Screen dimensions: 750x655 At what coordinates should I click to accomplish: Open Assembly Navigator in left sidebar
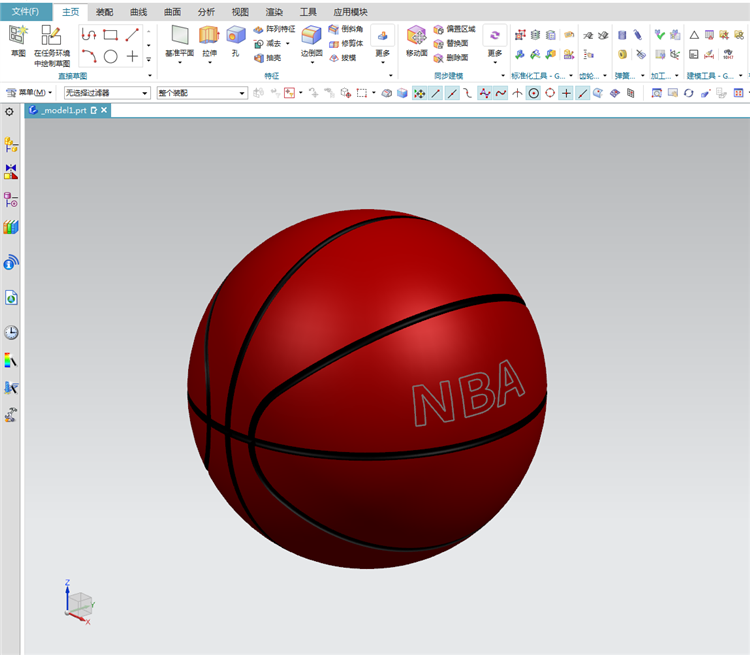[x=11, y=144]
